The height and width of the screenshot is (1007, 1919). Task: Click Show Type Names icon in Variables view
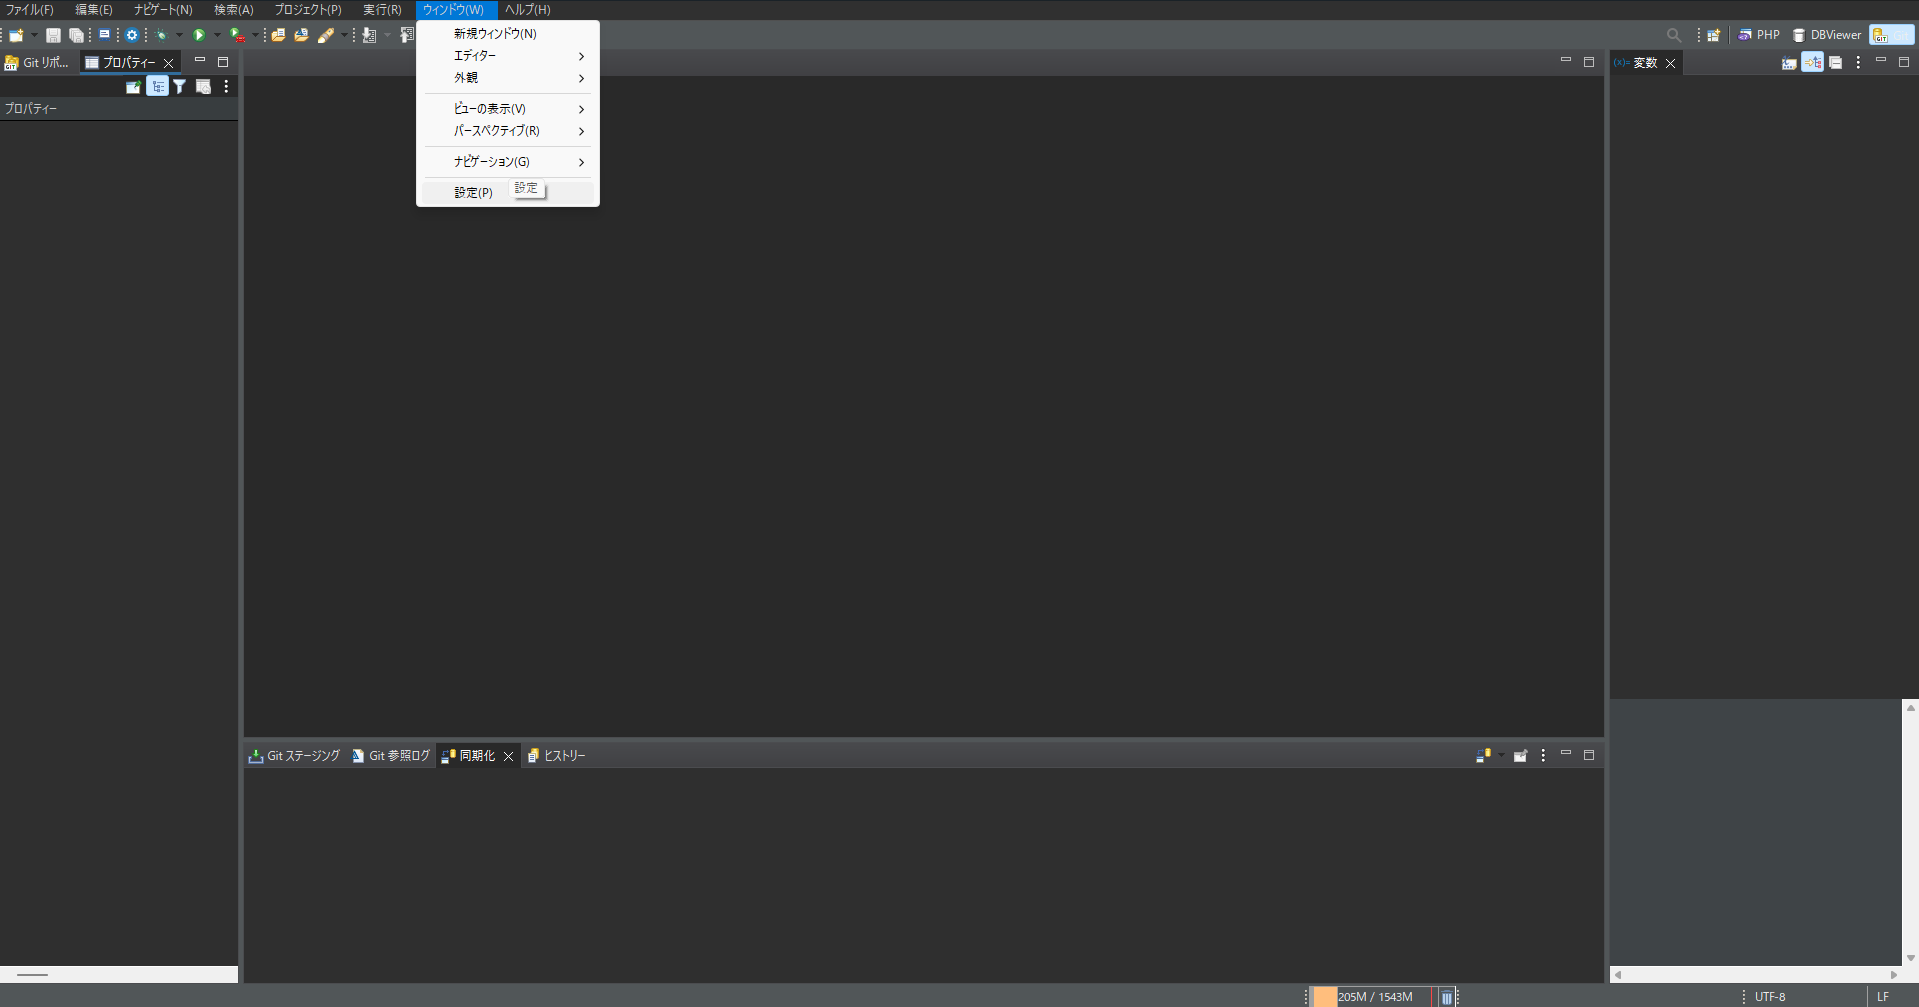1789,63
